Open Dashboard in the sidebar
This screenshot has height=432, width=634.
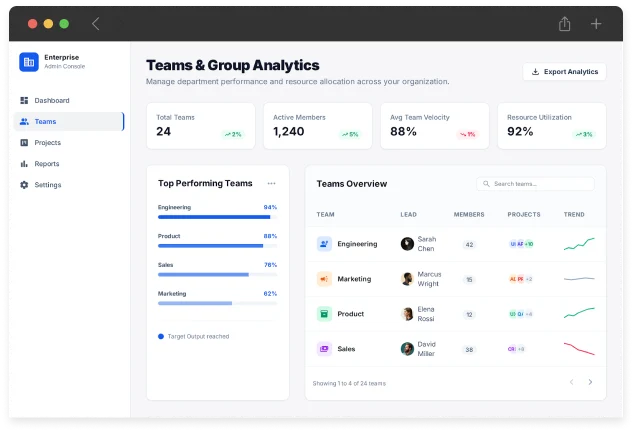[x=51, y=101]
